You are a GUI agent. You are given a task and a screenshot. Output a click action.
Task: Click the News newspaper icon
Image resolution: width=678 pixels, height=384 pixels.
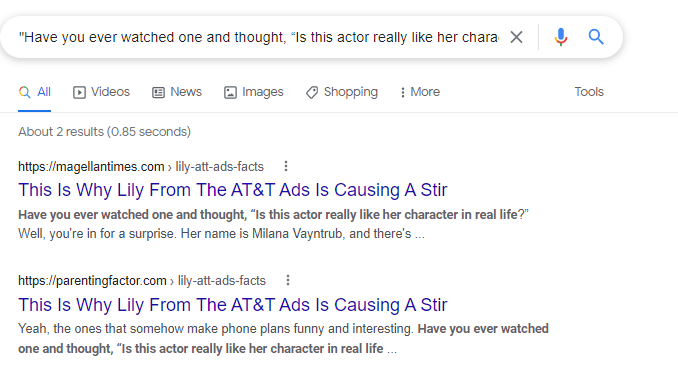coord(158,92)
